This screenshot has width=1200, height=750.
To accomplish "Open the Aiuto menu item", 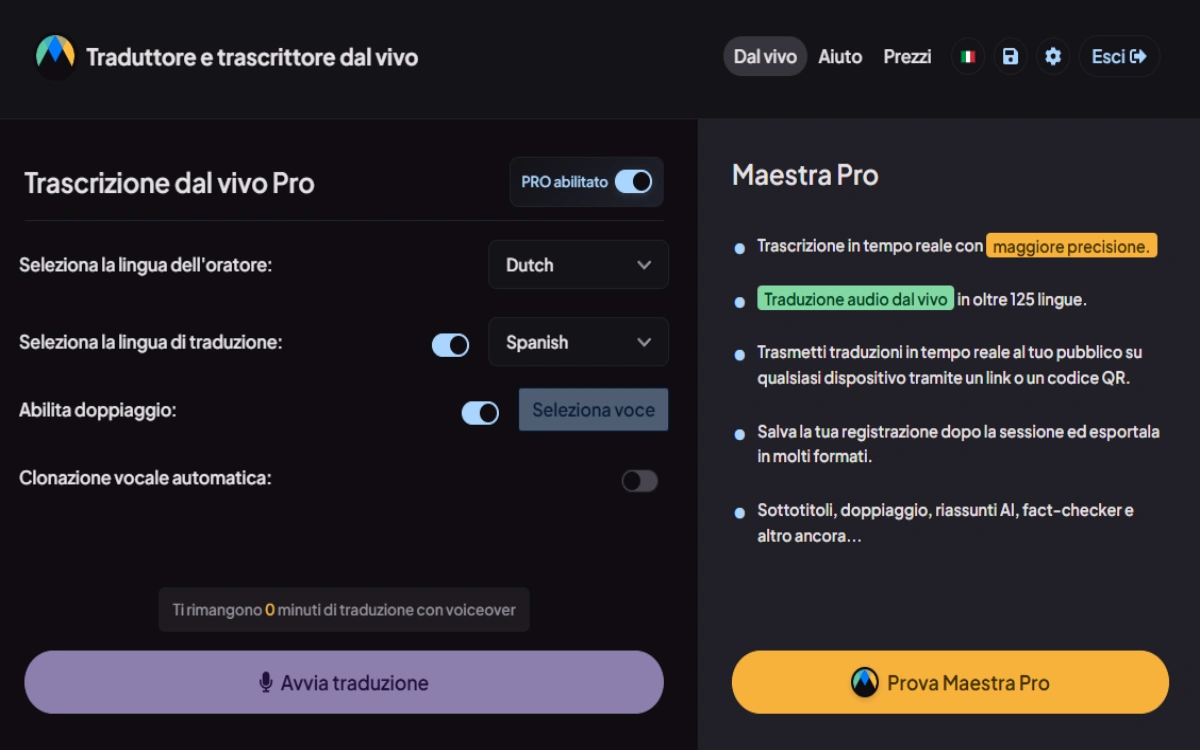I will [840, 57].
